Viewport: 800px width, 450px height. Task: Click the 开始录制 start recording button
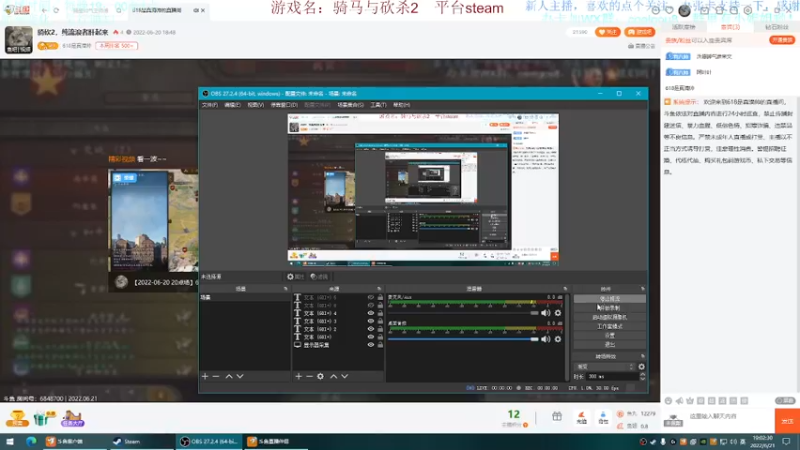point(610,308)
